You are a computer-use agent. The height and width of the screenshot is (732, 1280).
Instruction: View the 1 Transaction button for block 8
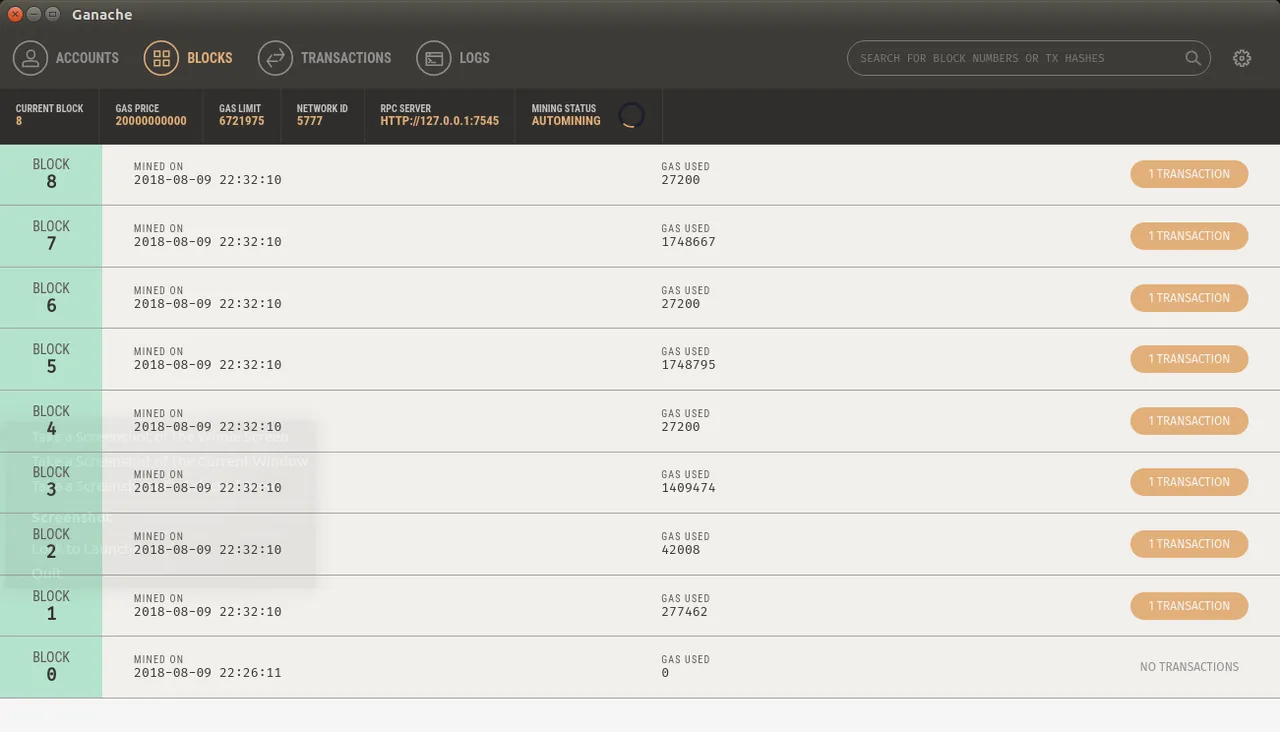pyautogui.click(x=1189, y=174)
